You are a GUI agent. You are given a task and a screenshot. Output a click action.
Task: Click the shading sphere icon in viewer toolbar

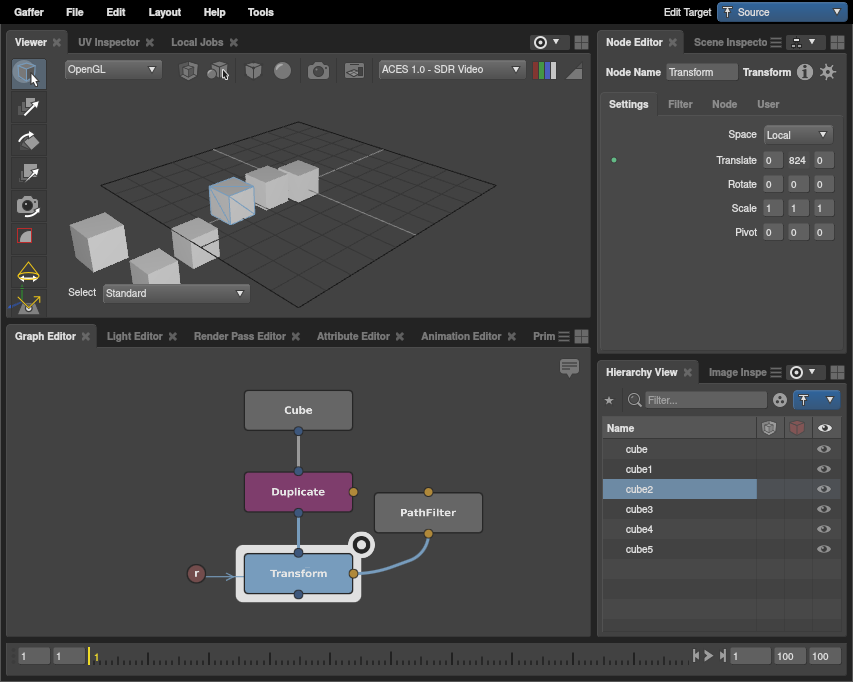coord(283,70)
